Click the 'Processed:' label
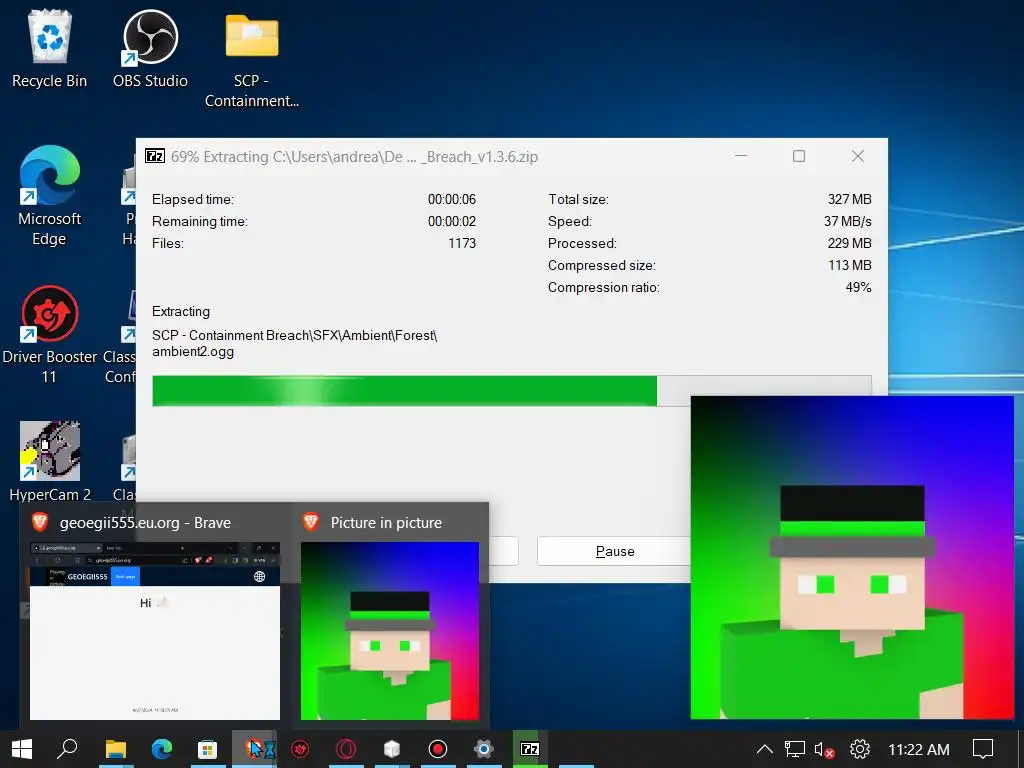Screen dimensions: 1024x768 [582, 244]
